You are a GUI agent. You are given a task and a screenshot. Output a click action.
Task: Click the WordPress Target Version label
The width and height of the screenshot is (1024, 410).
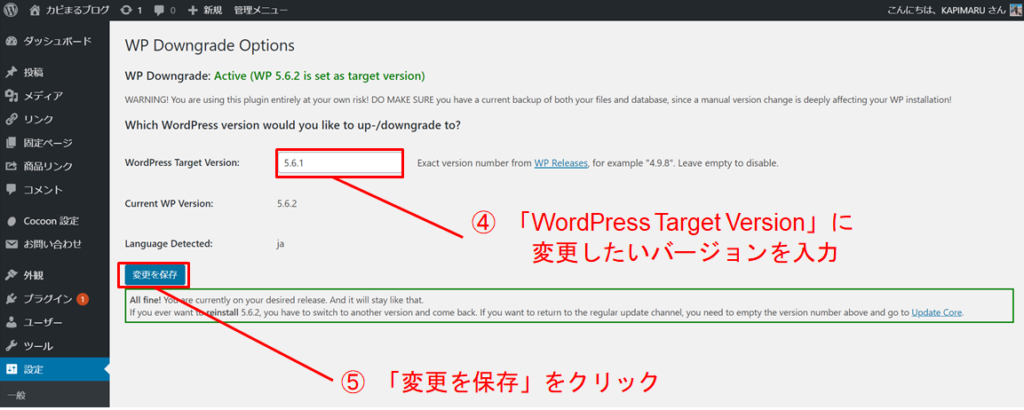click(182, 163)
